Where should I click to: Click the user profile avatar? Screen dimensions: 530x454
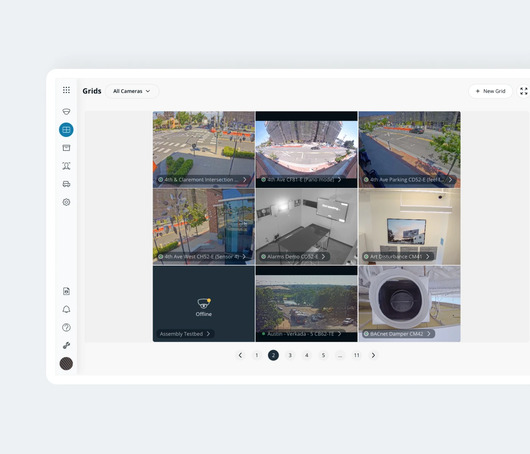(66, 364)
